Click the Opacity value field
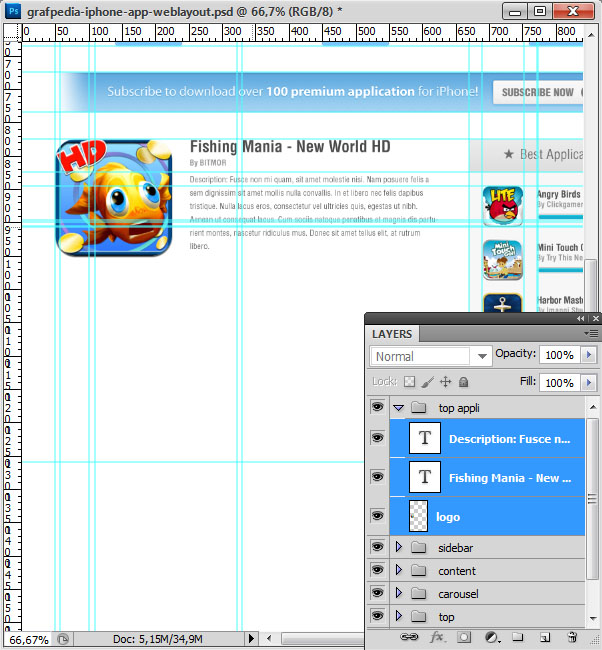This screenshot has width=602, height=650. coord(559,355)
